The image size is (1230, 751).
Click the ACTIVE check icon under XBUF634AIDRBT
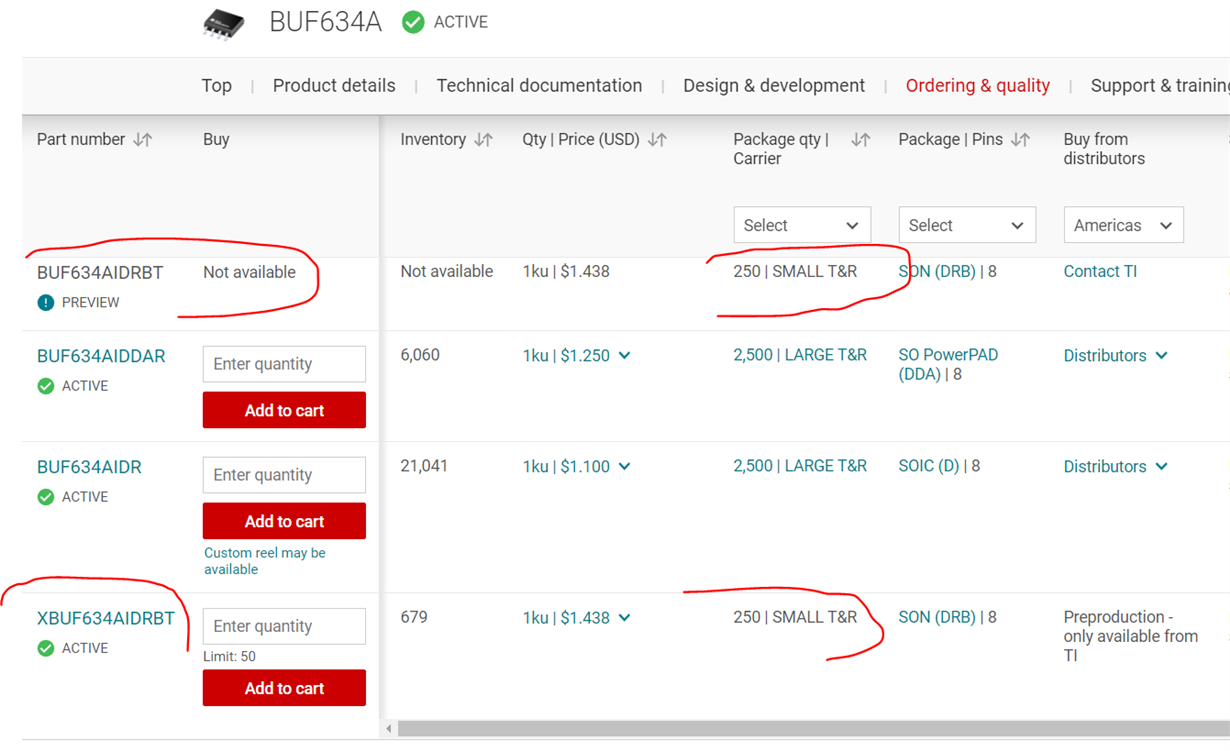tap(46, 648)
